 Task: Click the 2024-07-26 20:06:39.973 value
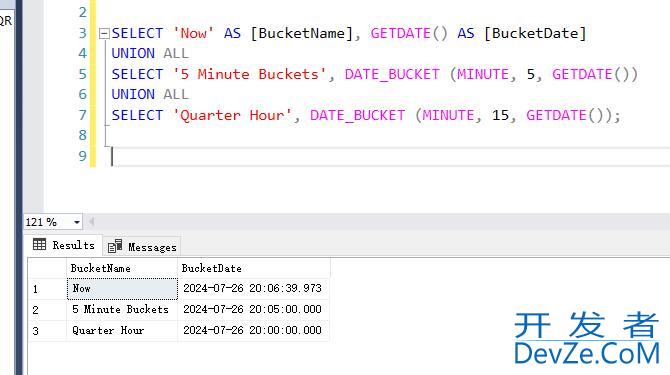coord(253,289)
